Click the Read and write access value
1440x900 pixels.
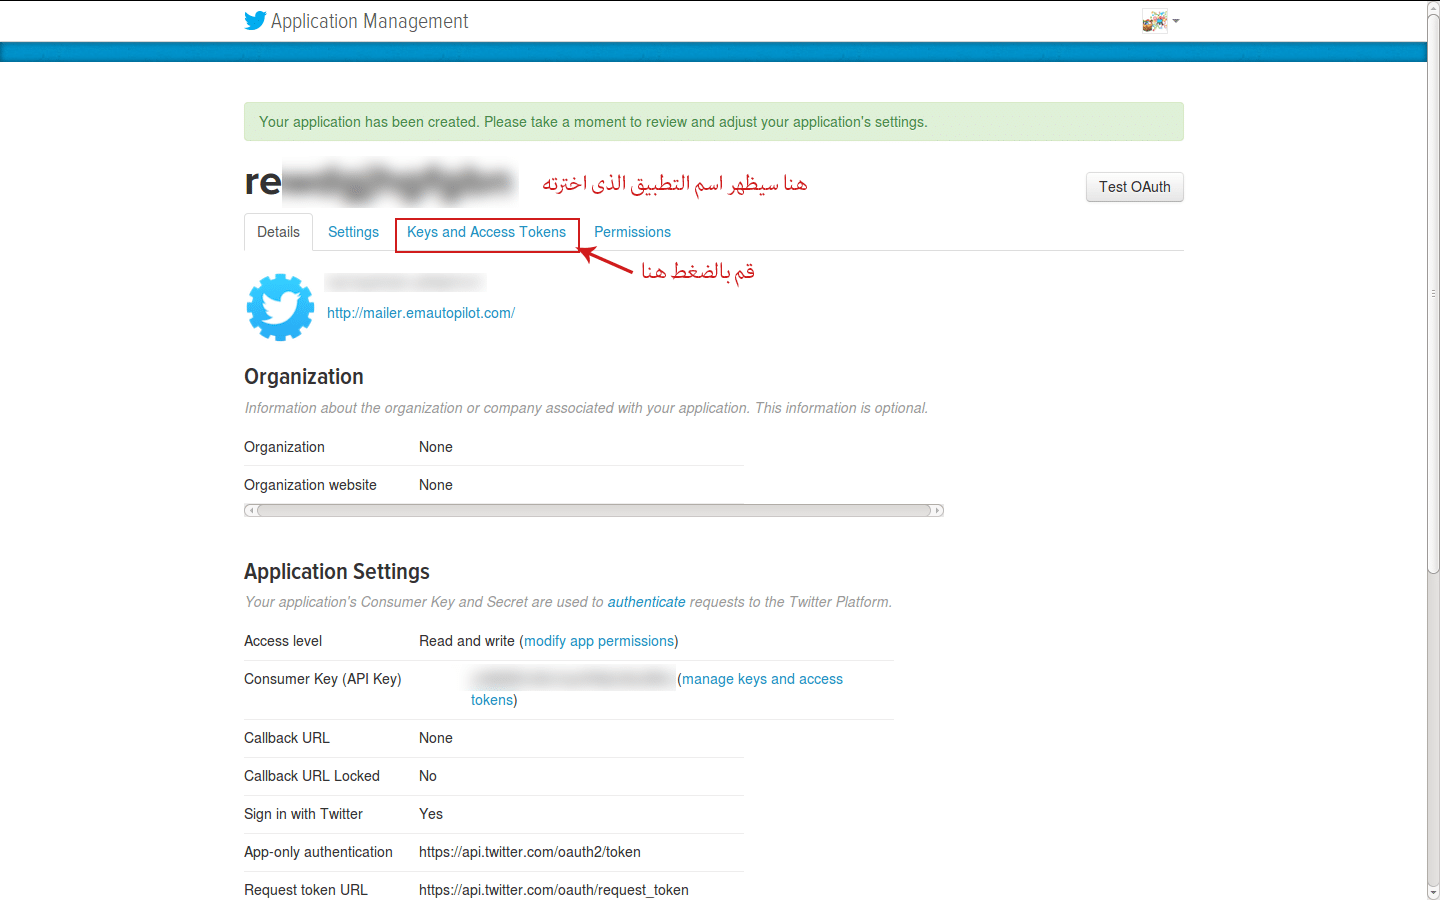(x=467, y=641)
